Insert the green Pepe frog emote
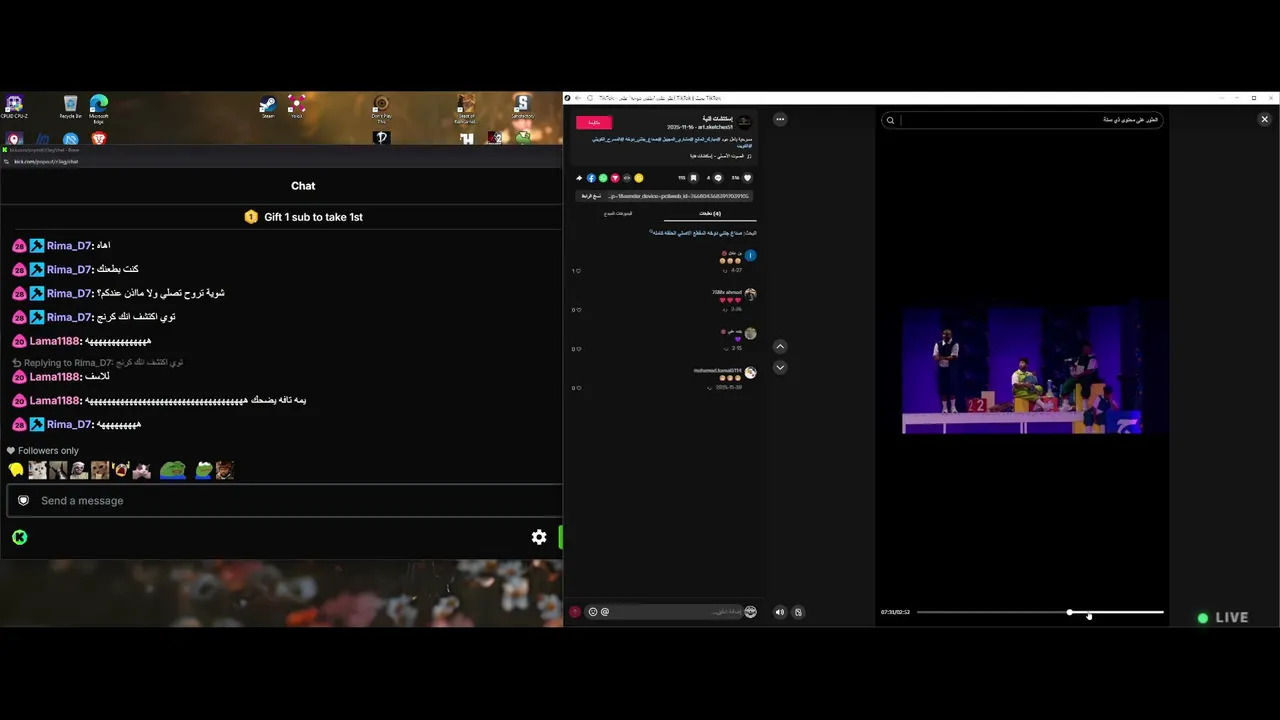 click(173, 470)
